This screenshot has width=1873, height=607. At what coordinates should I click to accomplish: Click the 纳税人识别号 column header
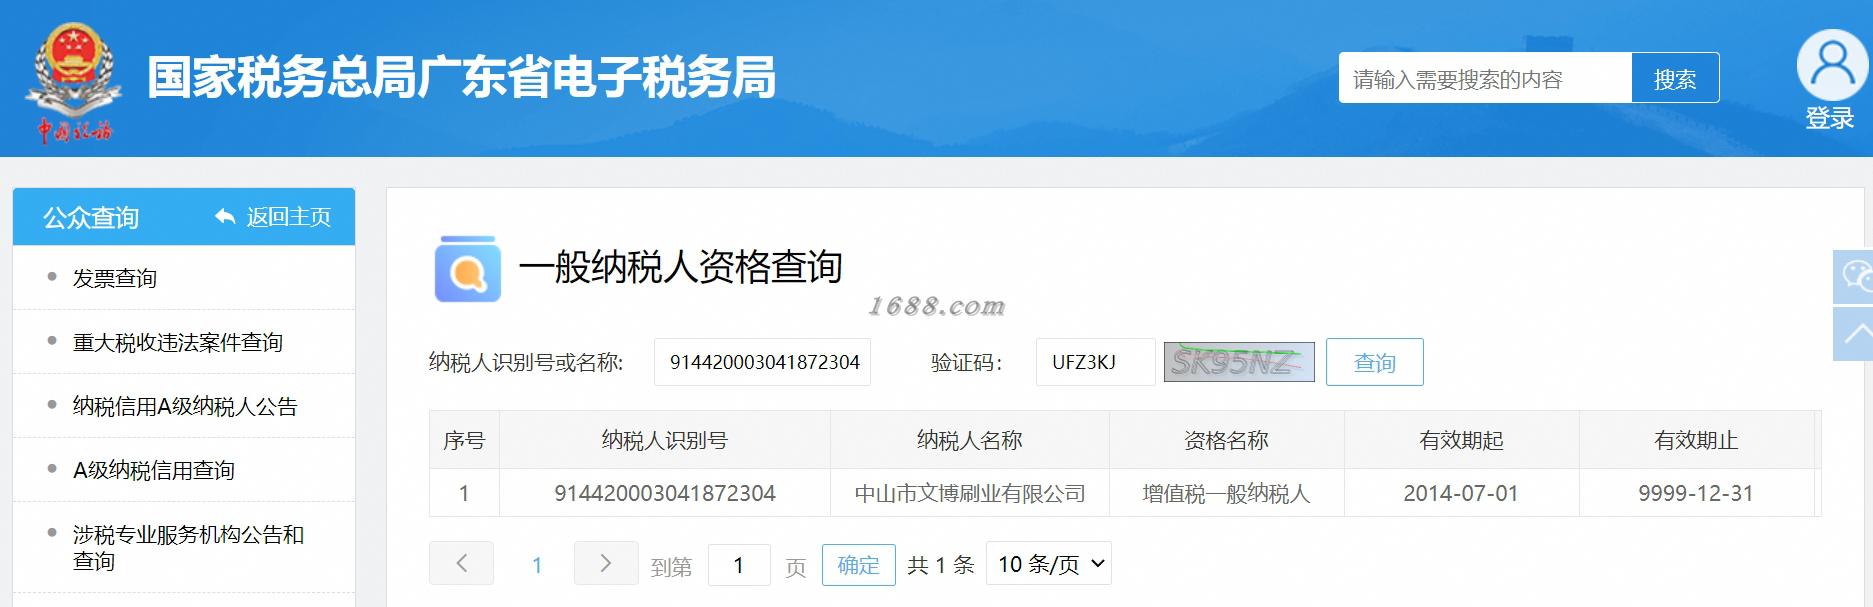tap(665, 440)
